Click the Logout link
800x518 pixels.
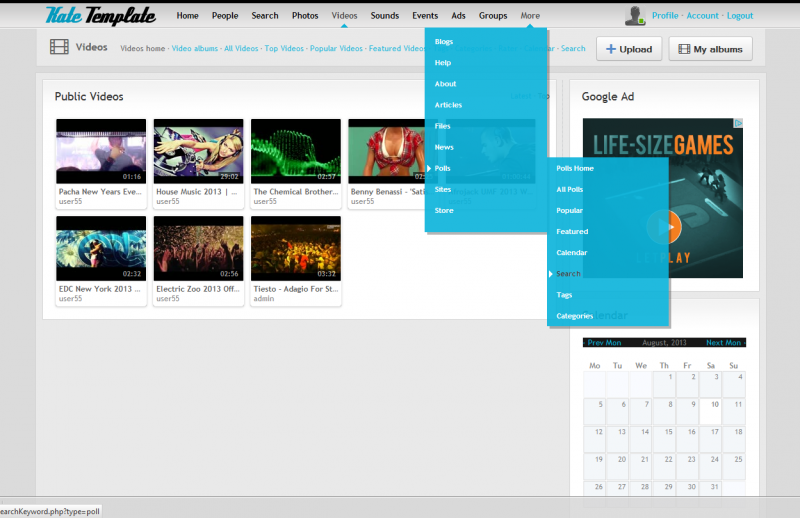tap(740, 16)
